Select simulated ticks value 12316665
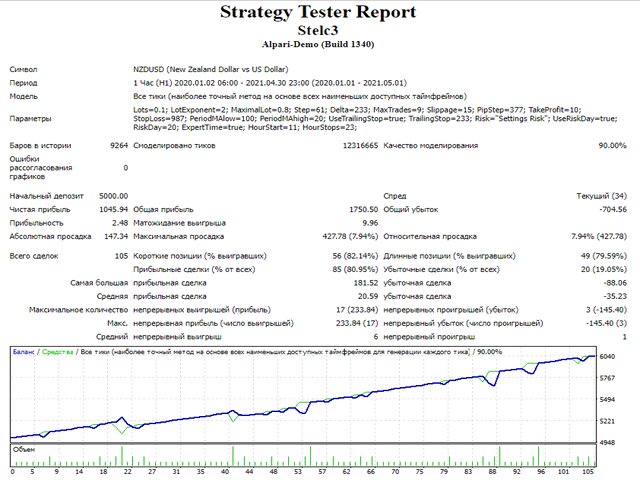Screen dimensions: 640x480 pos(360,145)
